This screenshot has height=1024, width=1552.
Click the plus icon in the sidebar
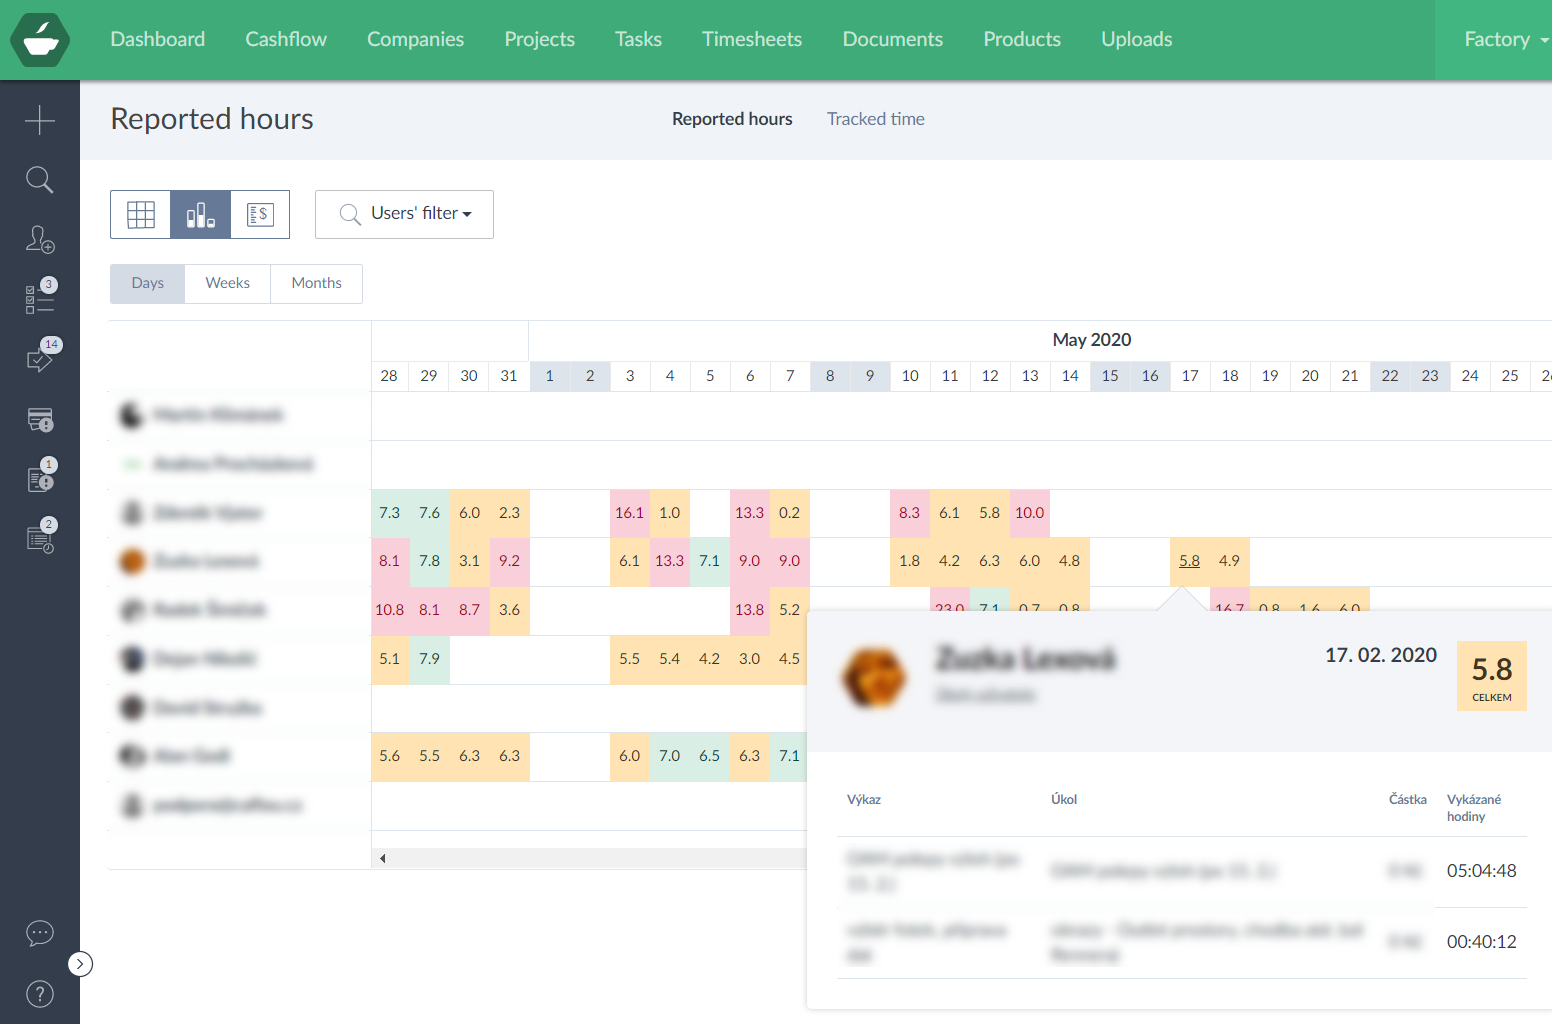coord(40,120)
